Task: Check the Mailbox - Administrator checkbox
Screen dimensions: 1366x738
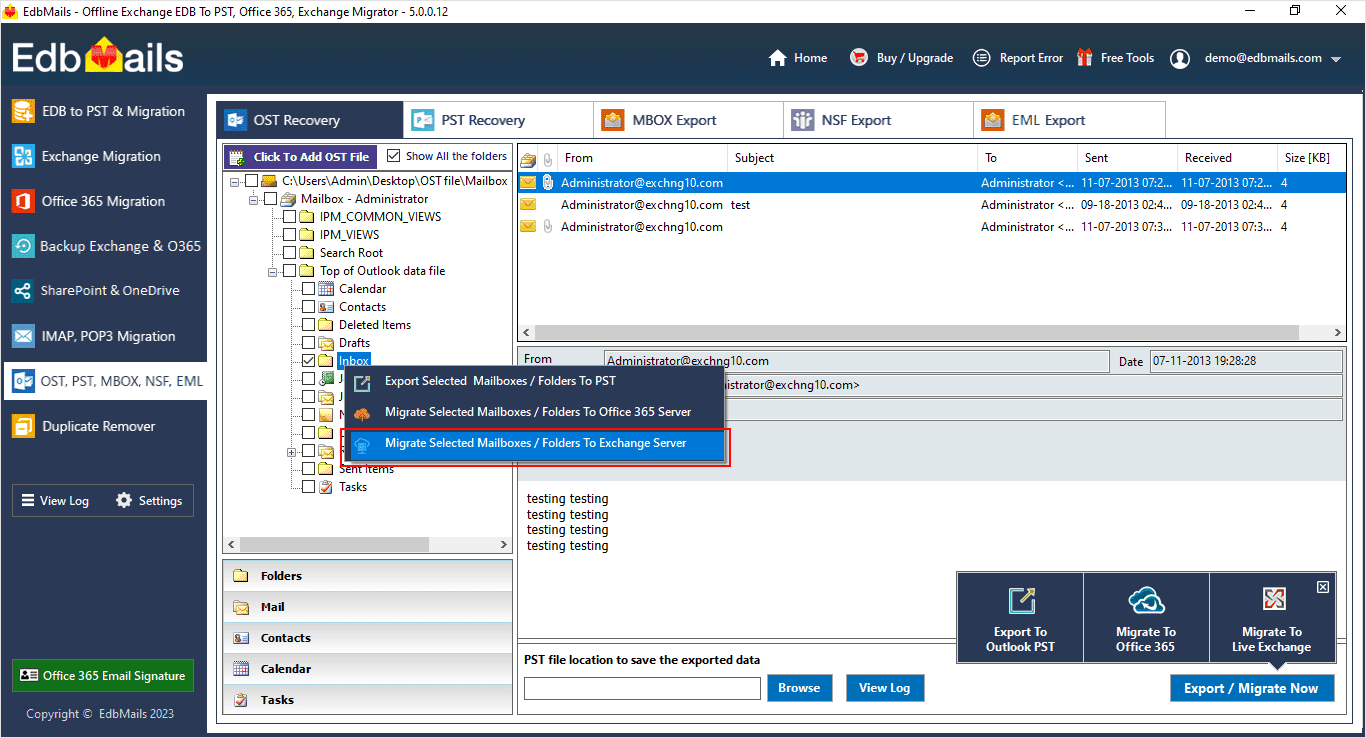Action: pos(270,199)
